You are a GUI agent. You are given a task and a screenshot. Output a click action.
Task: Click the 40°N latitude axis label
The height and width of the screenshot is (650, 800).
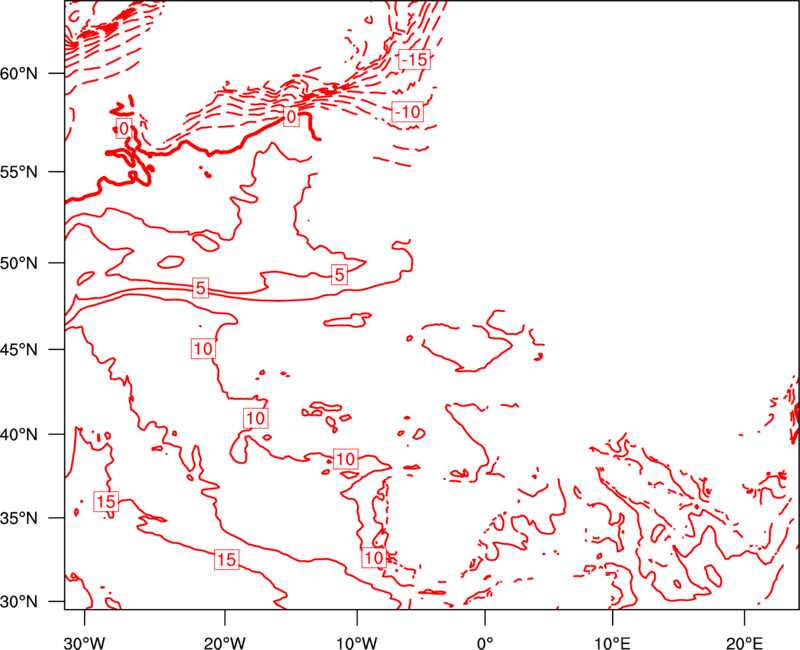coord(19,435)
